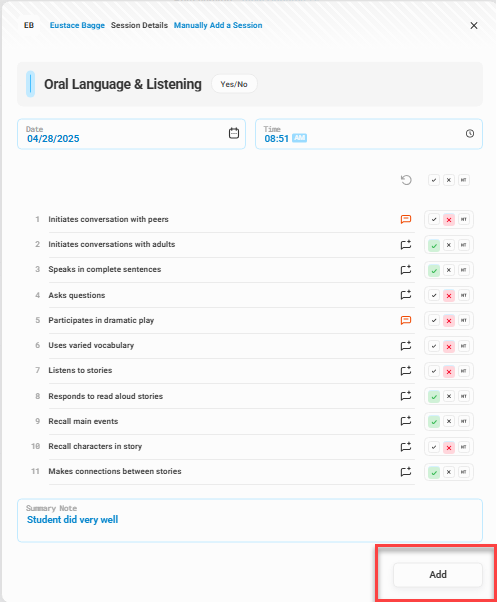The height and width of the screenshot is (602, 497).
Task: Click the reset all responses icon
Action: coord(406,180)
